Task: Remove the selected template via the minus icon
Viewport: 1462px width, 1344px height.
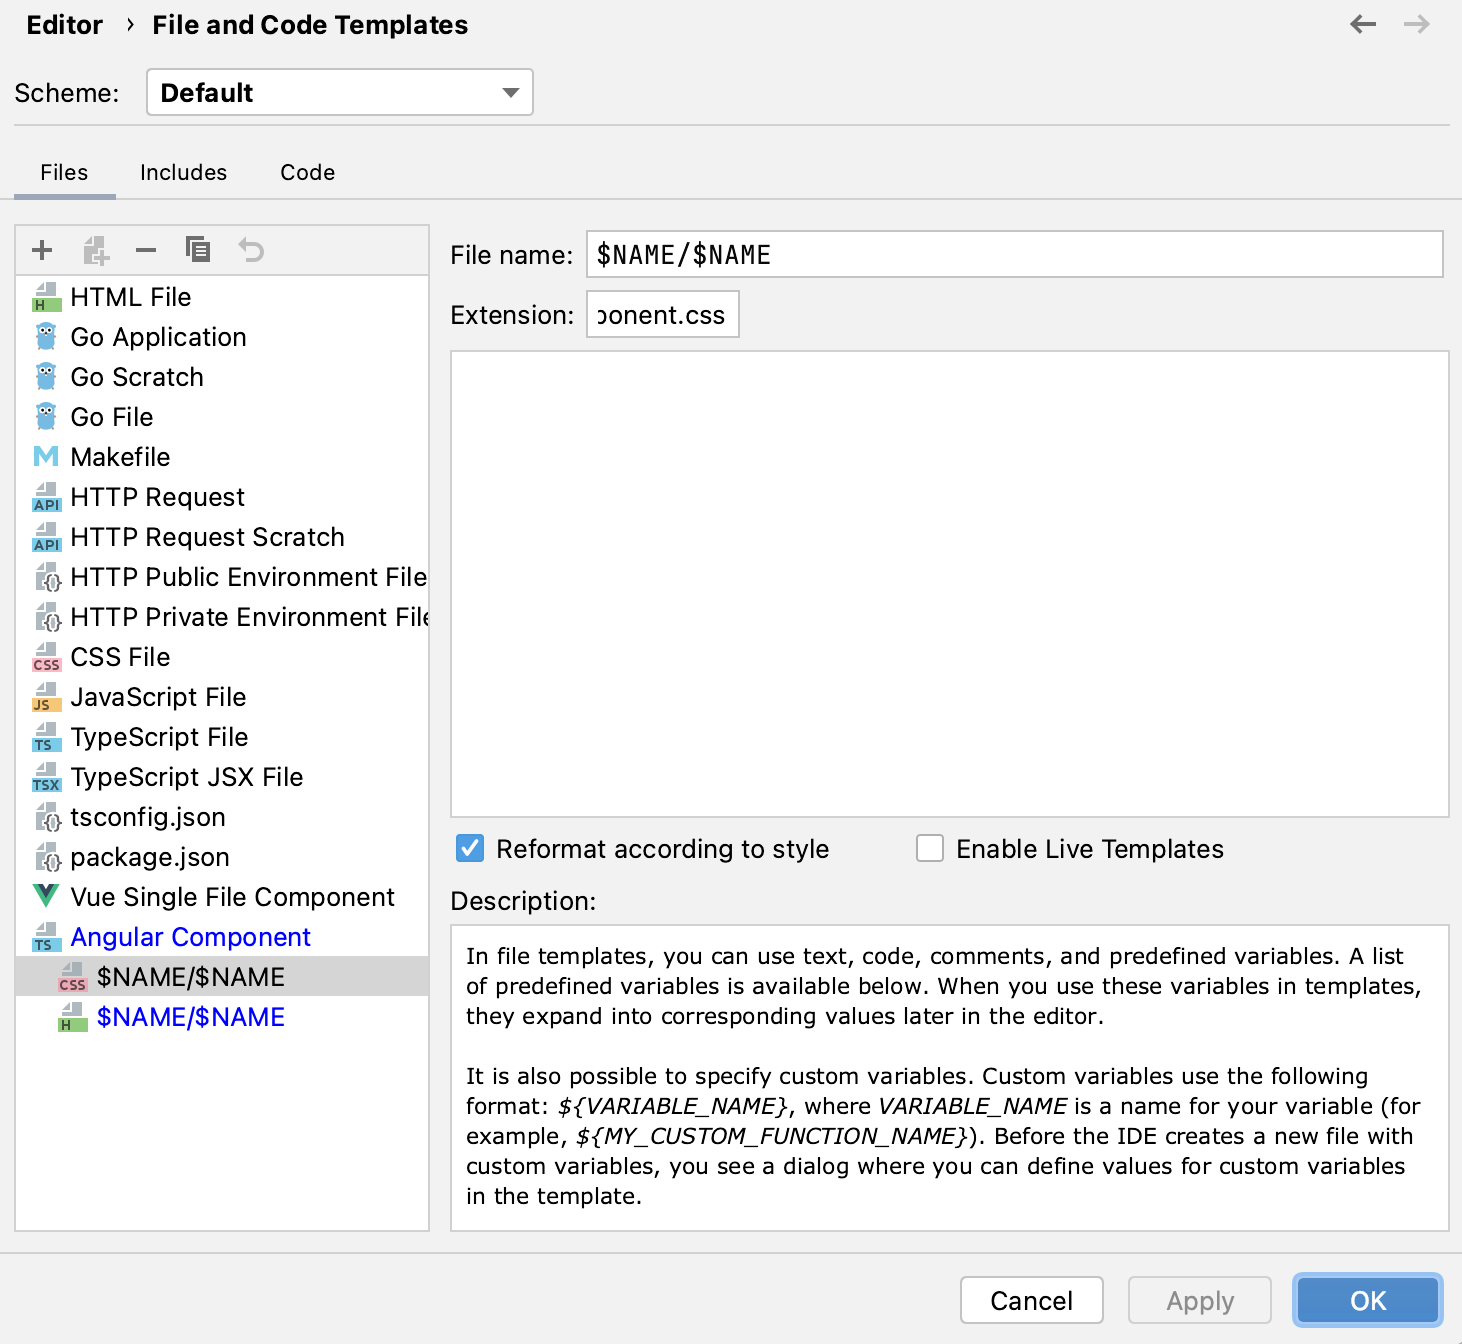Action: click(x=146, y=249)
